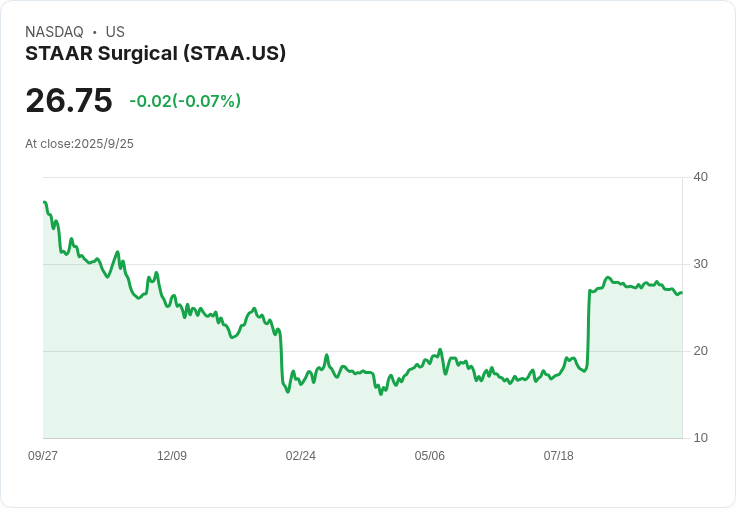
Task: Select the 20 y-axis price label
Action: 700,351
